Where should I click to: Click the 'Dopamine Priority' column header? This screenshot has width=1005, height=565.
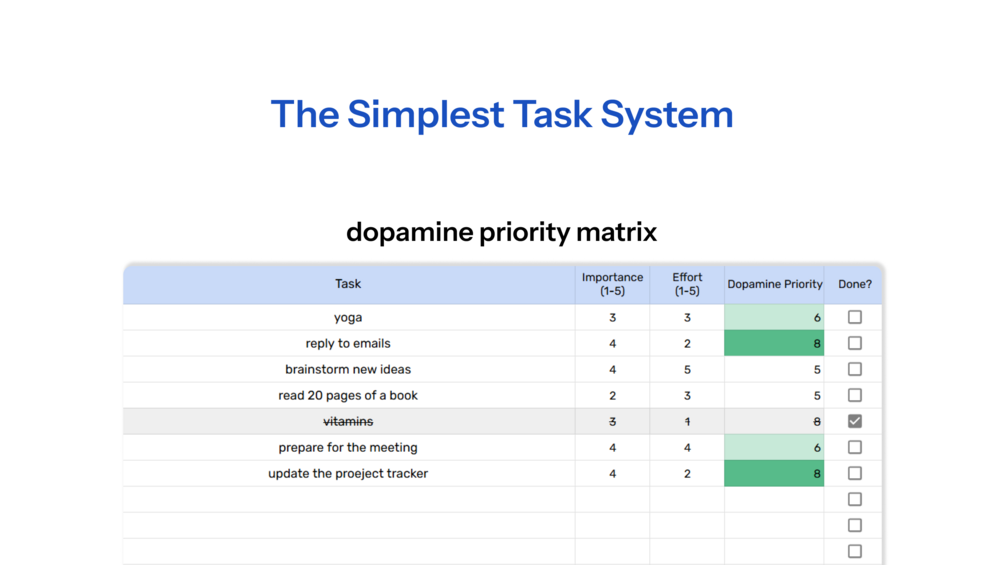(774, 284)
